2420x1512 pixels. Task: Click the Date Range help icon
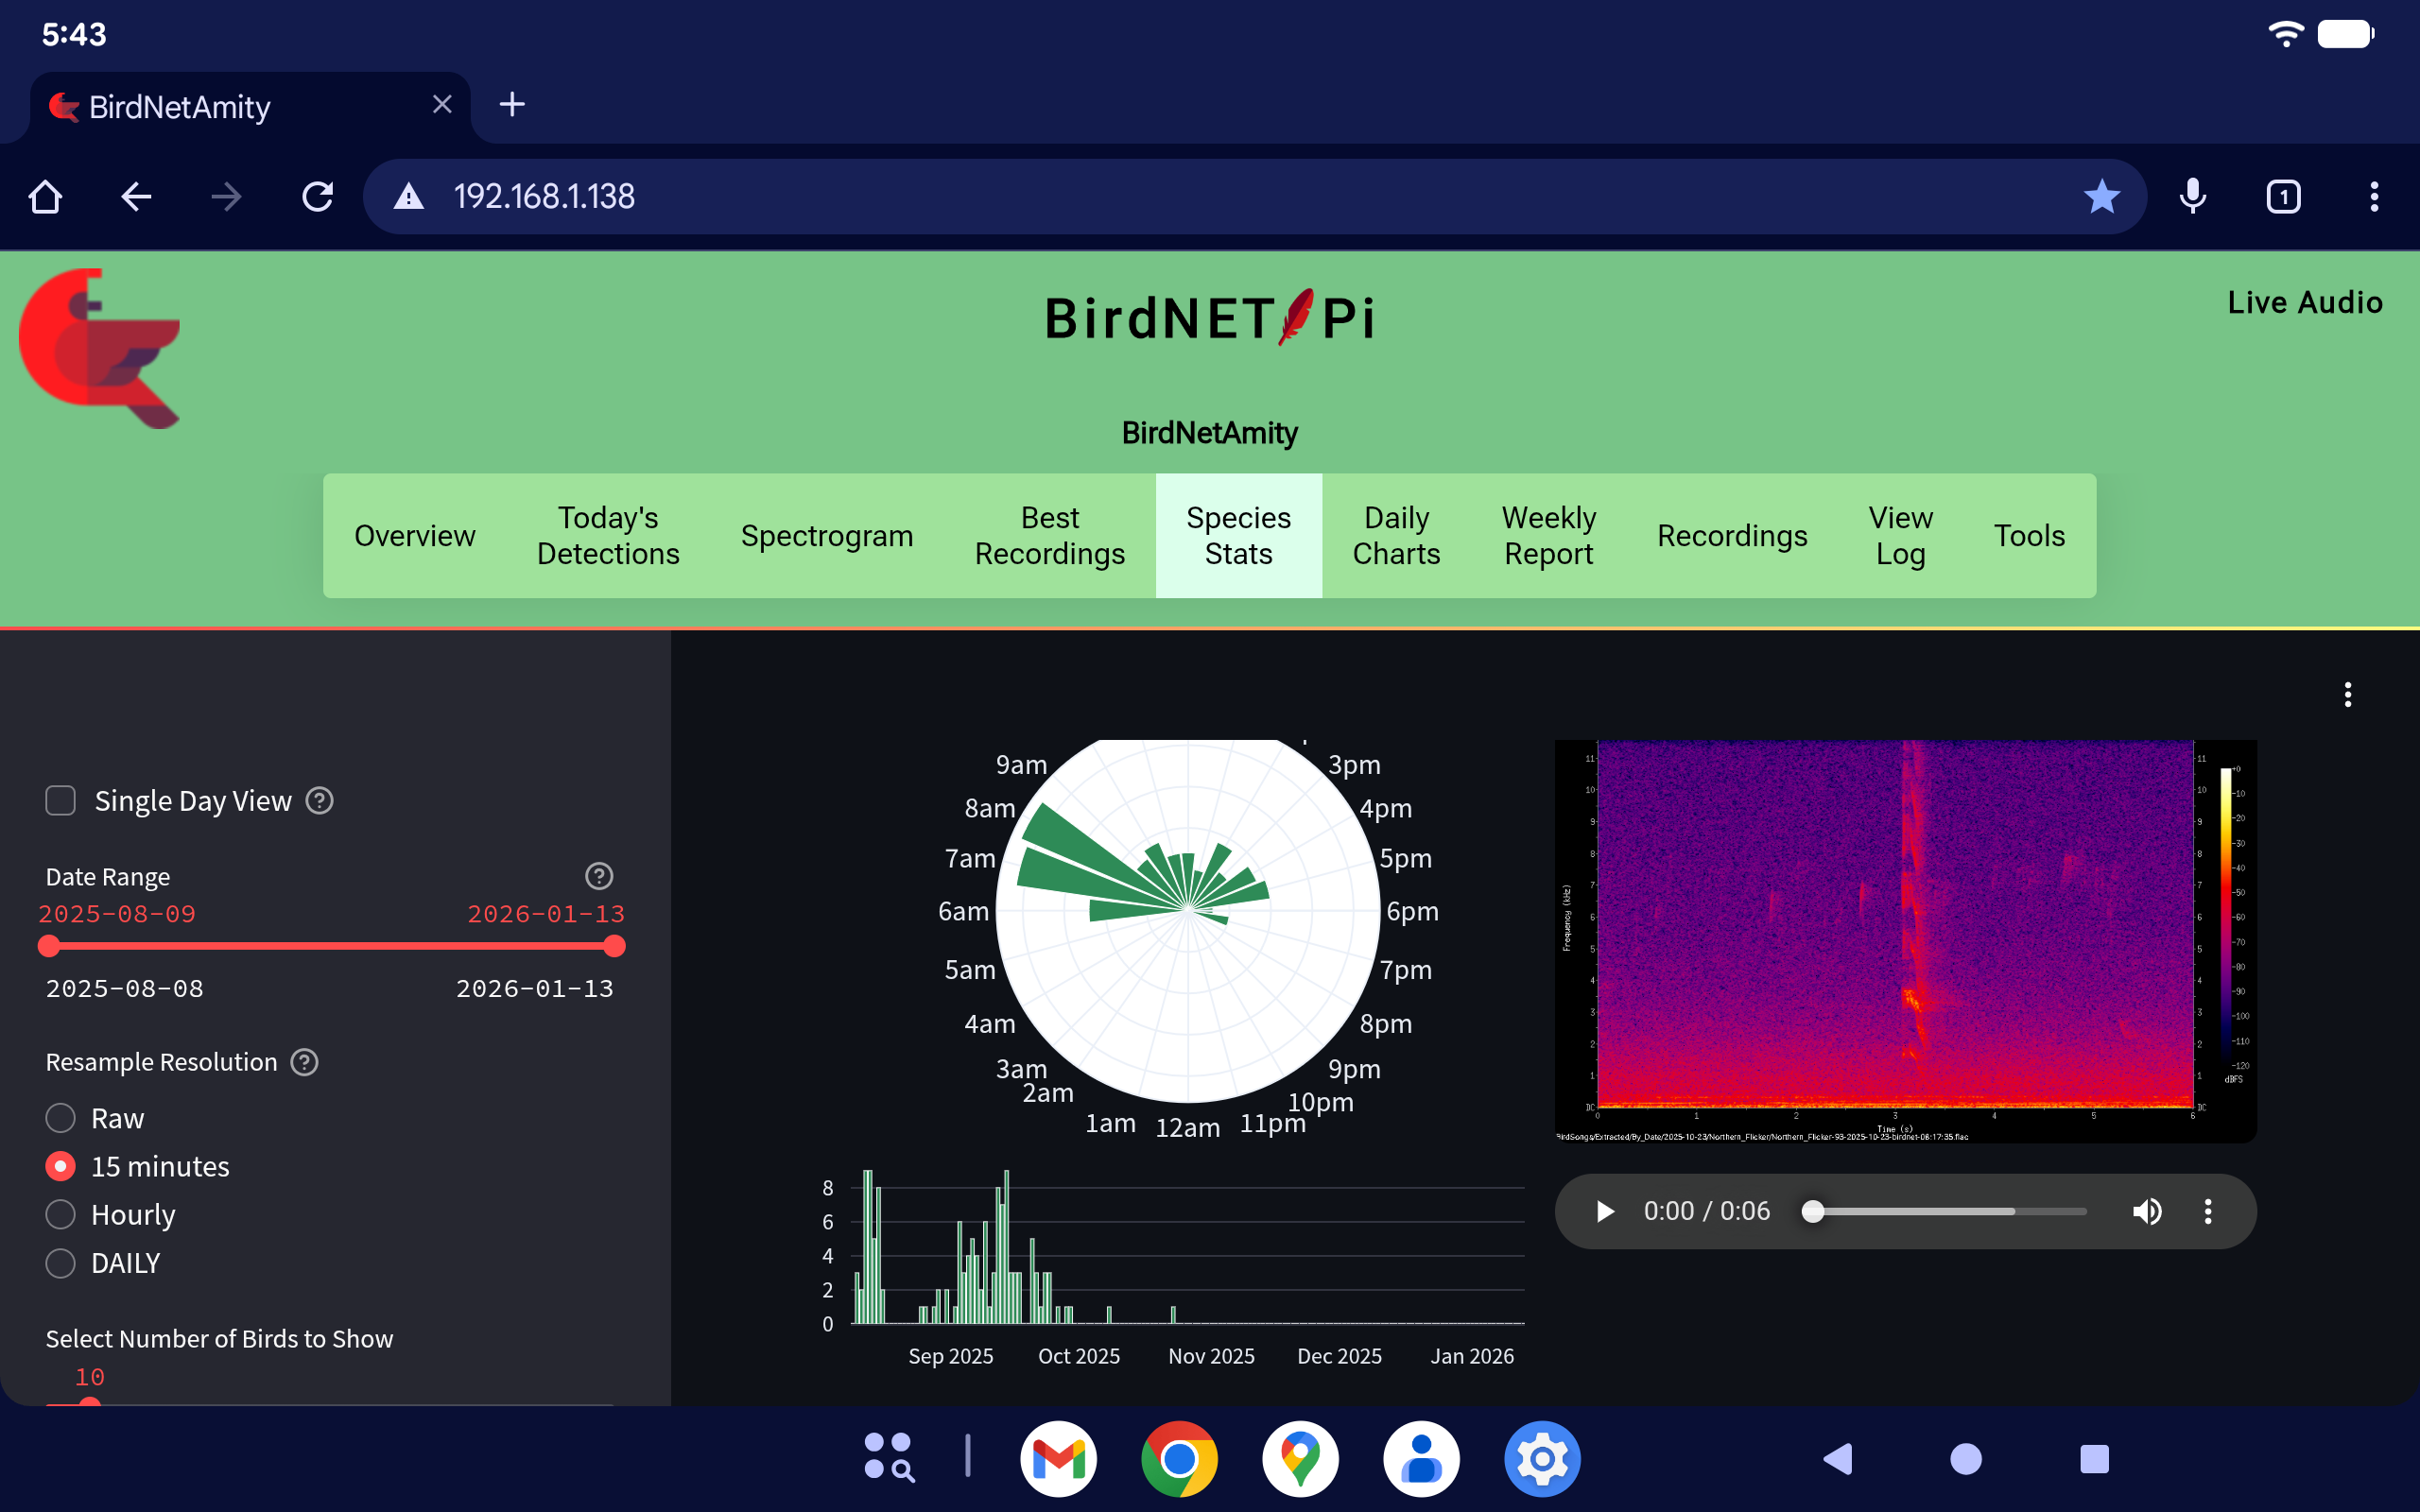point(598,876)
